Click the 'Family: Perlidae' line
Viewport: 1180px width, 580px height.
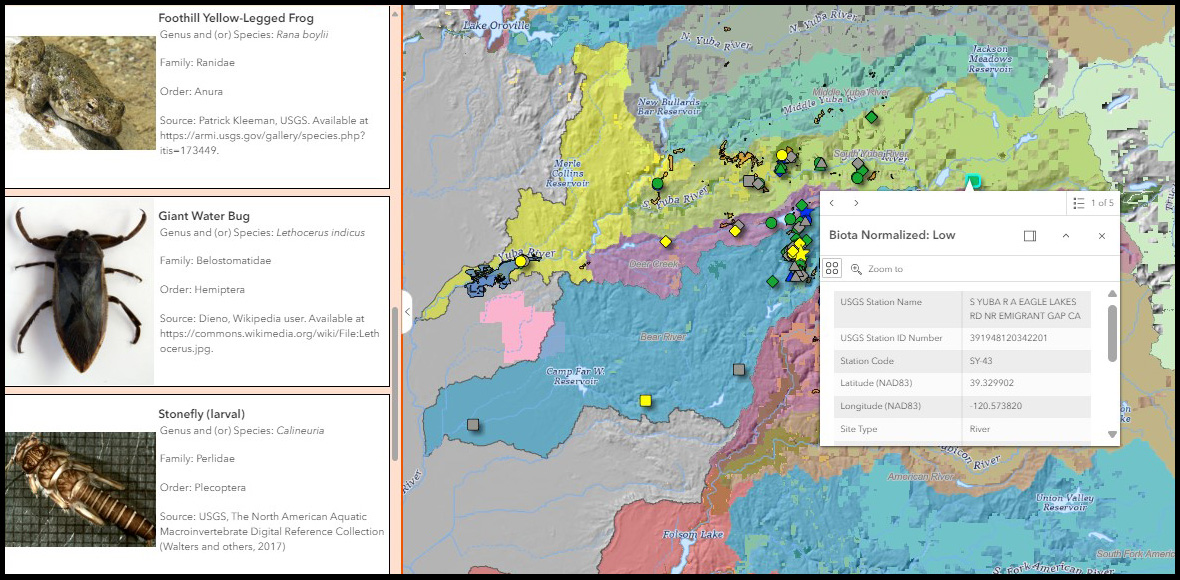pos(197,459)
